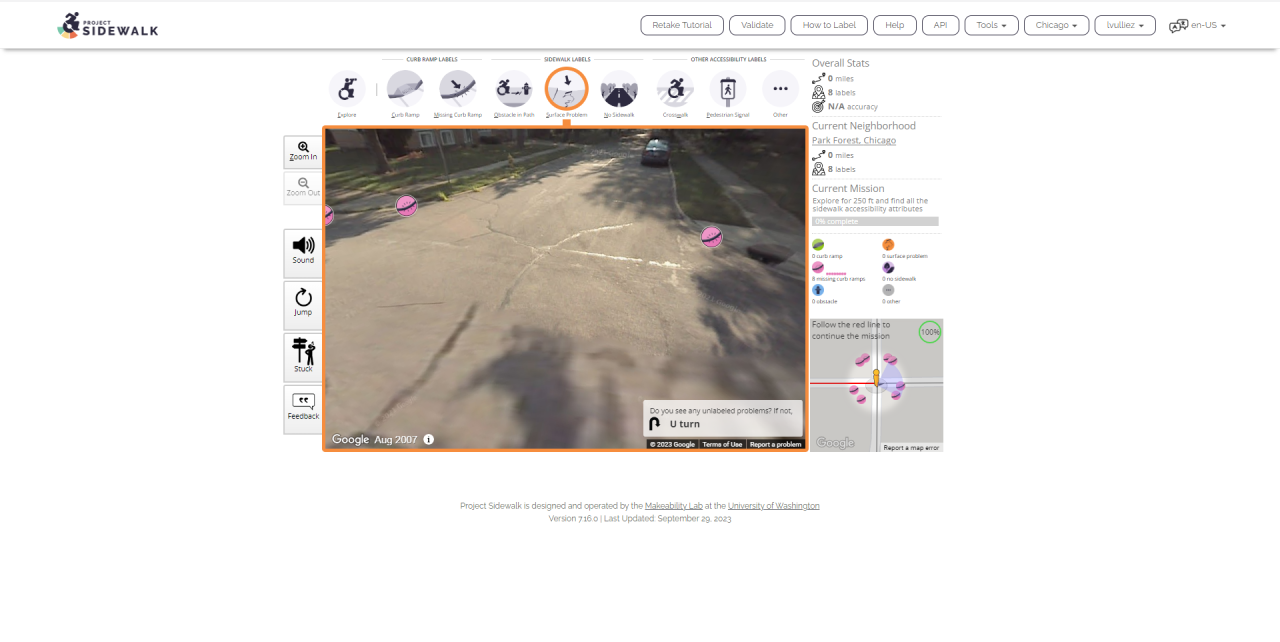Click the 'Aug 2007' capture date
1280x642 pixels.
tap(396, 439)
